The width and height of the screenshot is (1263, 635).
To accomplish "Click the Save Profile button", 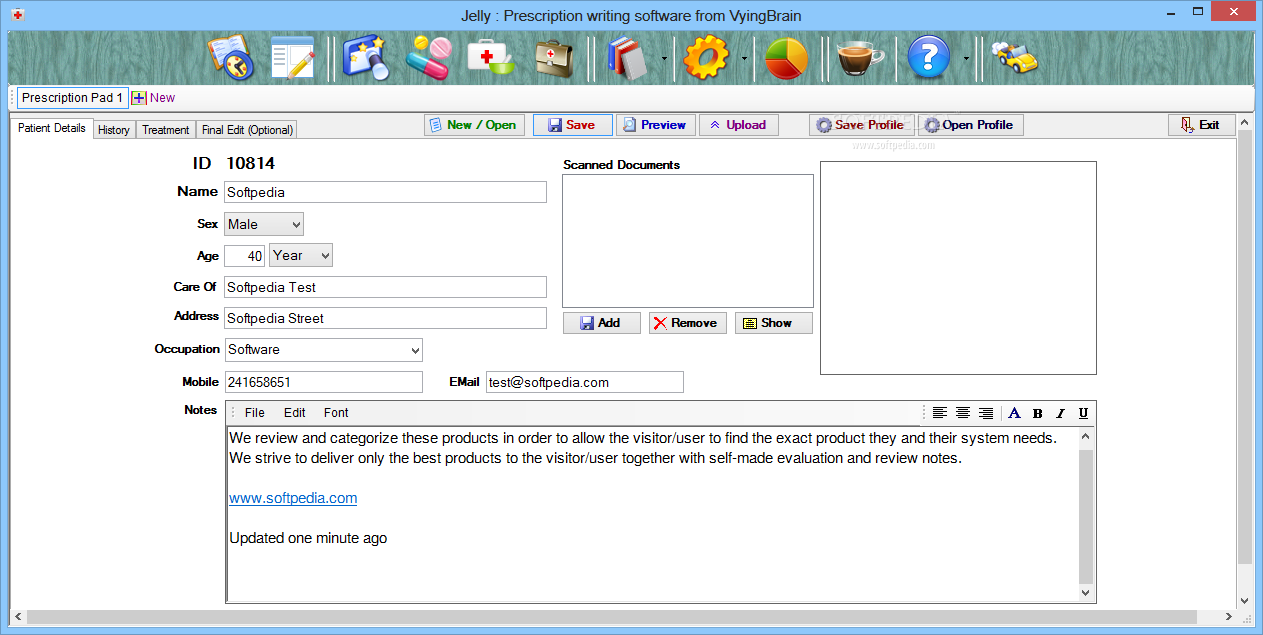I will 862,125.
